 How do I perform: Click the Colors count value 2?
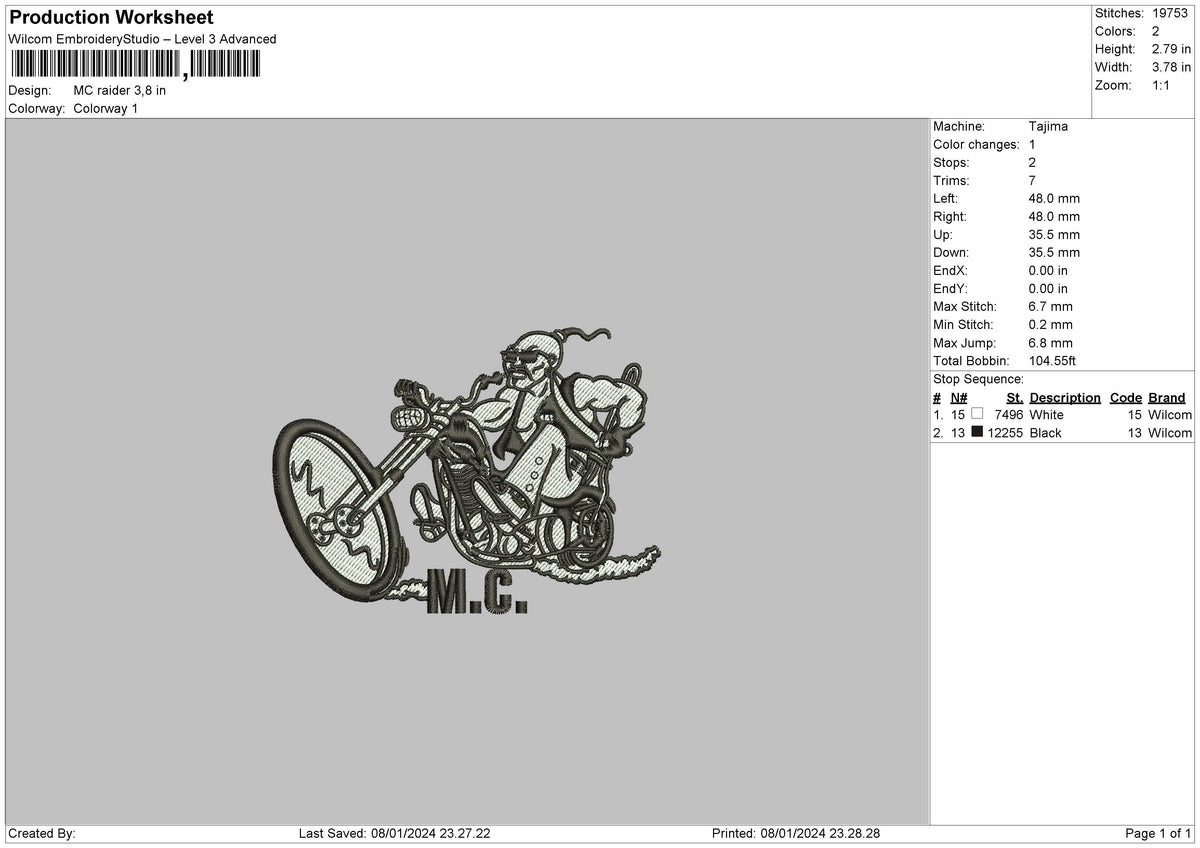(1156, 31)
